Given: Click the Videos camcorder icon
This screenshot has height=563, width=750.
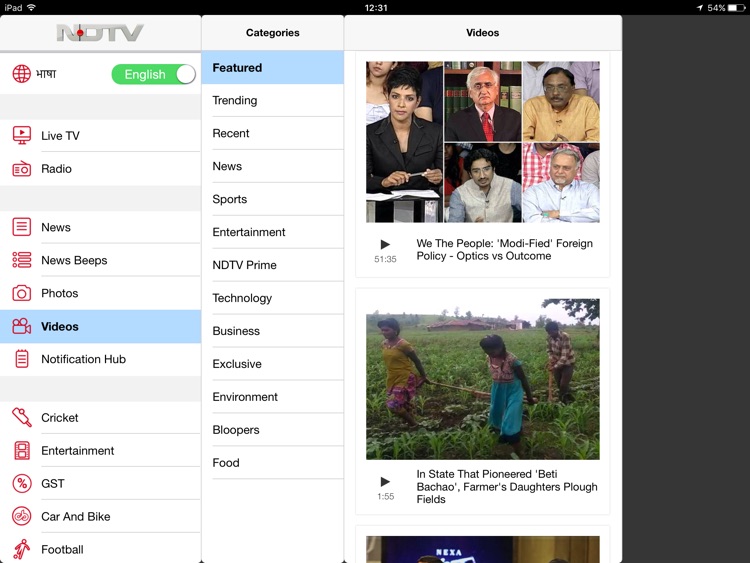Looking at the screenshot, I should click(x=22, y=326).
